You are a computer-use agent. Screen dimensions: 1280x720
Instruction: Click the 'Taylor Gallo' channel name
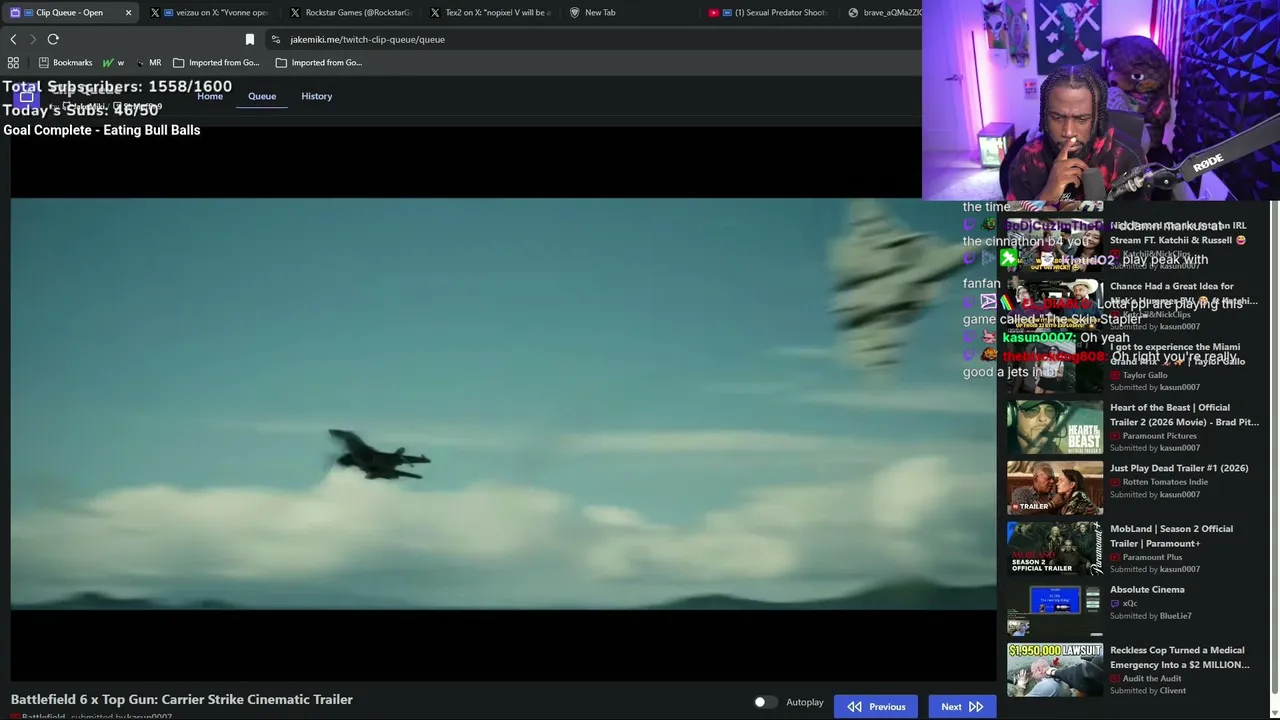pos(1145,375)
